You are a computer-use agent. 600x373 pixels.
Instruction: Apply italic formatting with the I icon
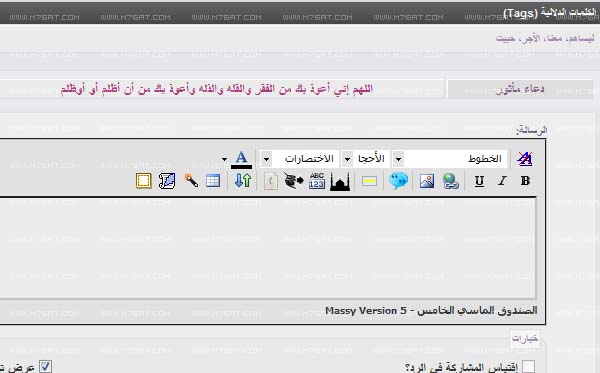[x=502, y=181]
